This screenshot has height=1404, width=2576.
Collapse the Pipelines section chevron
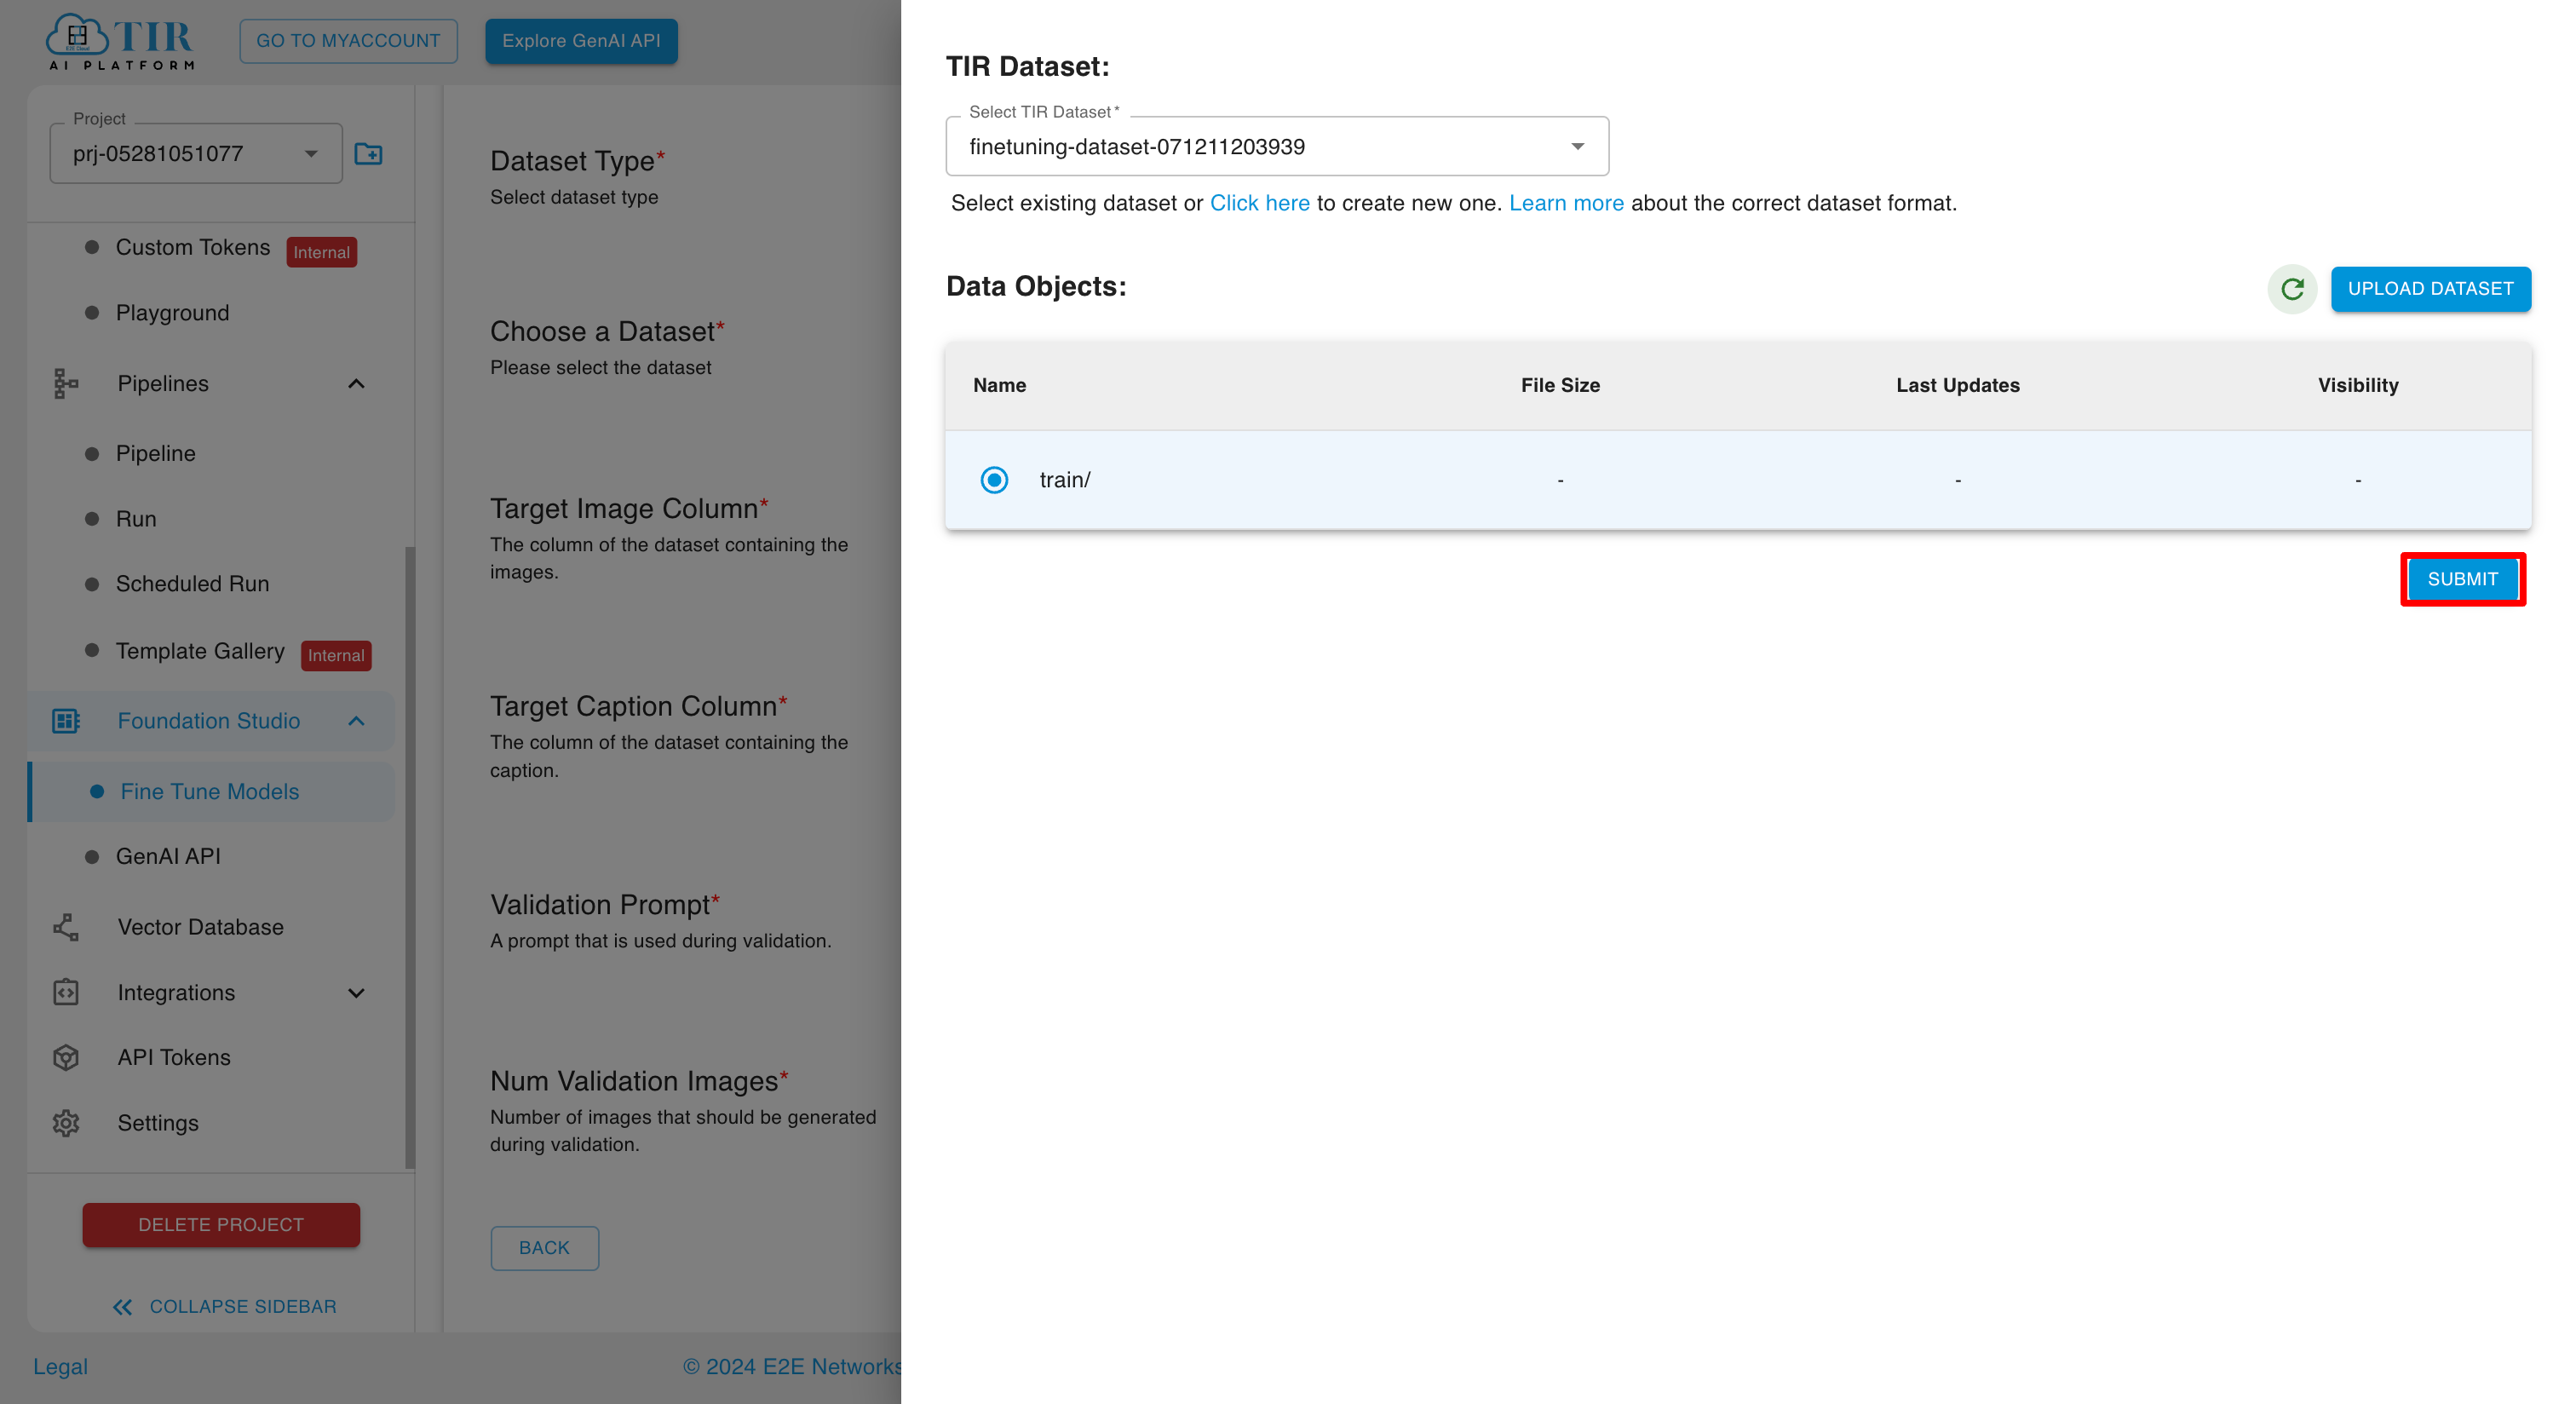[x=356, y=383]
